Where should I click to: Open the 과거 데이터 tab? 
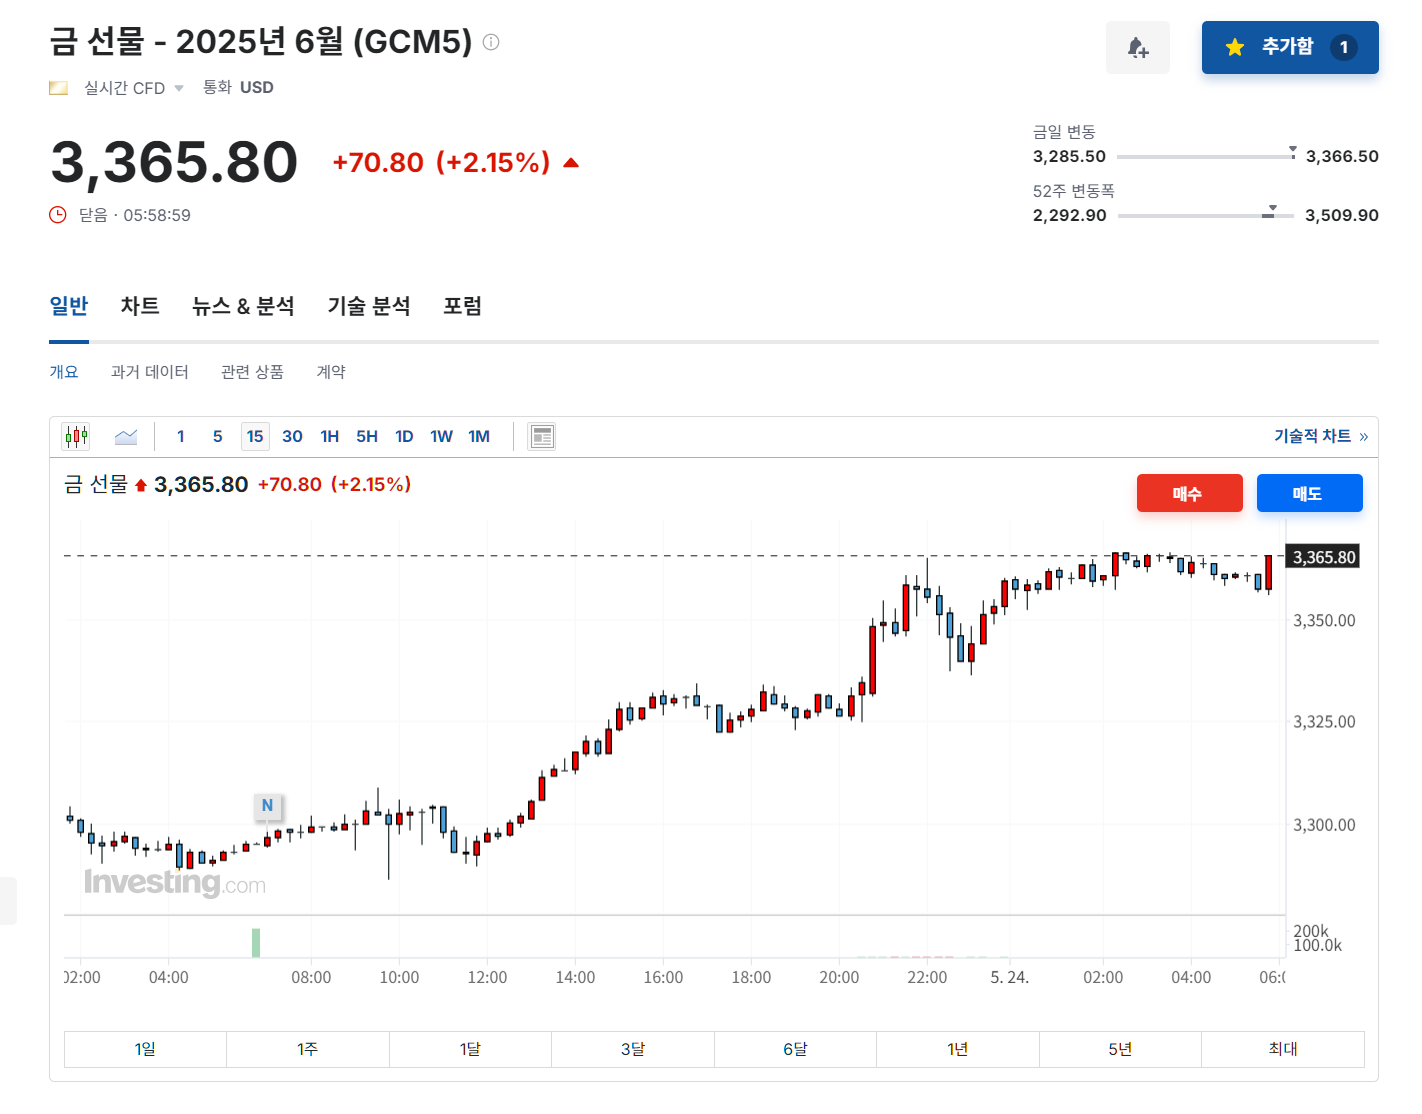coord(149,371)
